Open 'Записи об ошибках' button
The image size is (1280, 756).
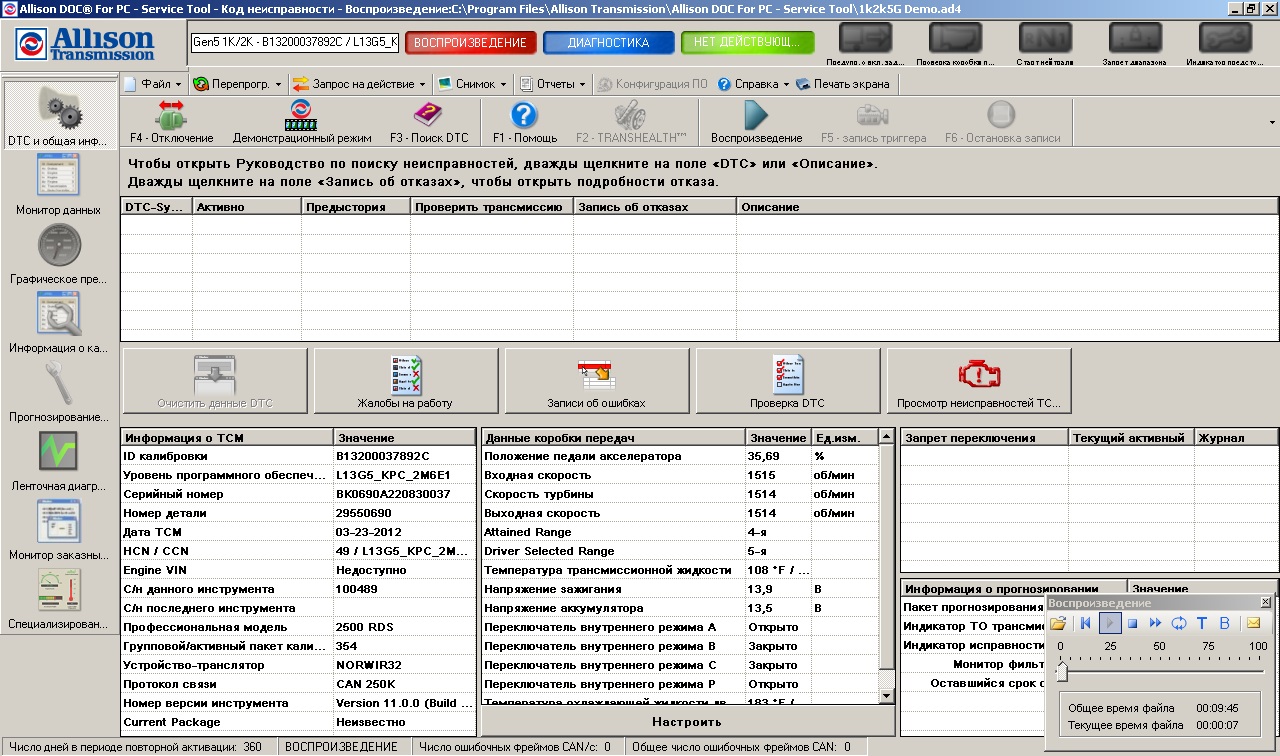click(x=597, y=381)
